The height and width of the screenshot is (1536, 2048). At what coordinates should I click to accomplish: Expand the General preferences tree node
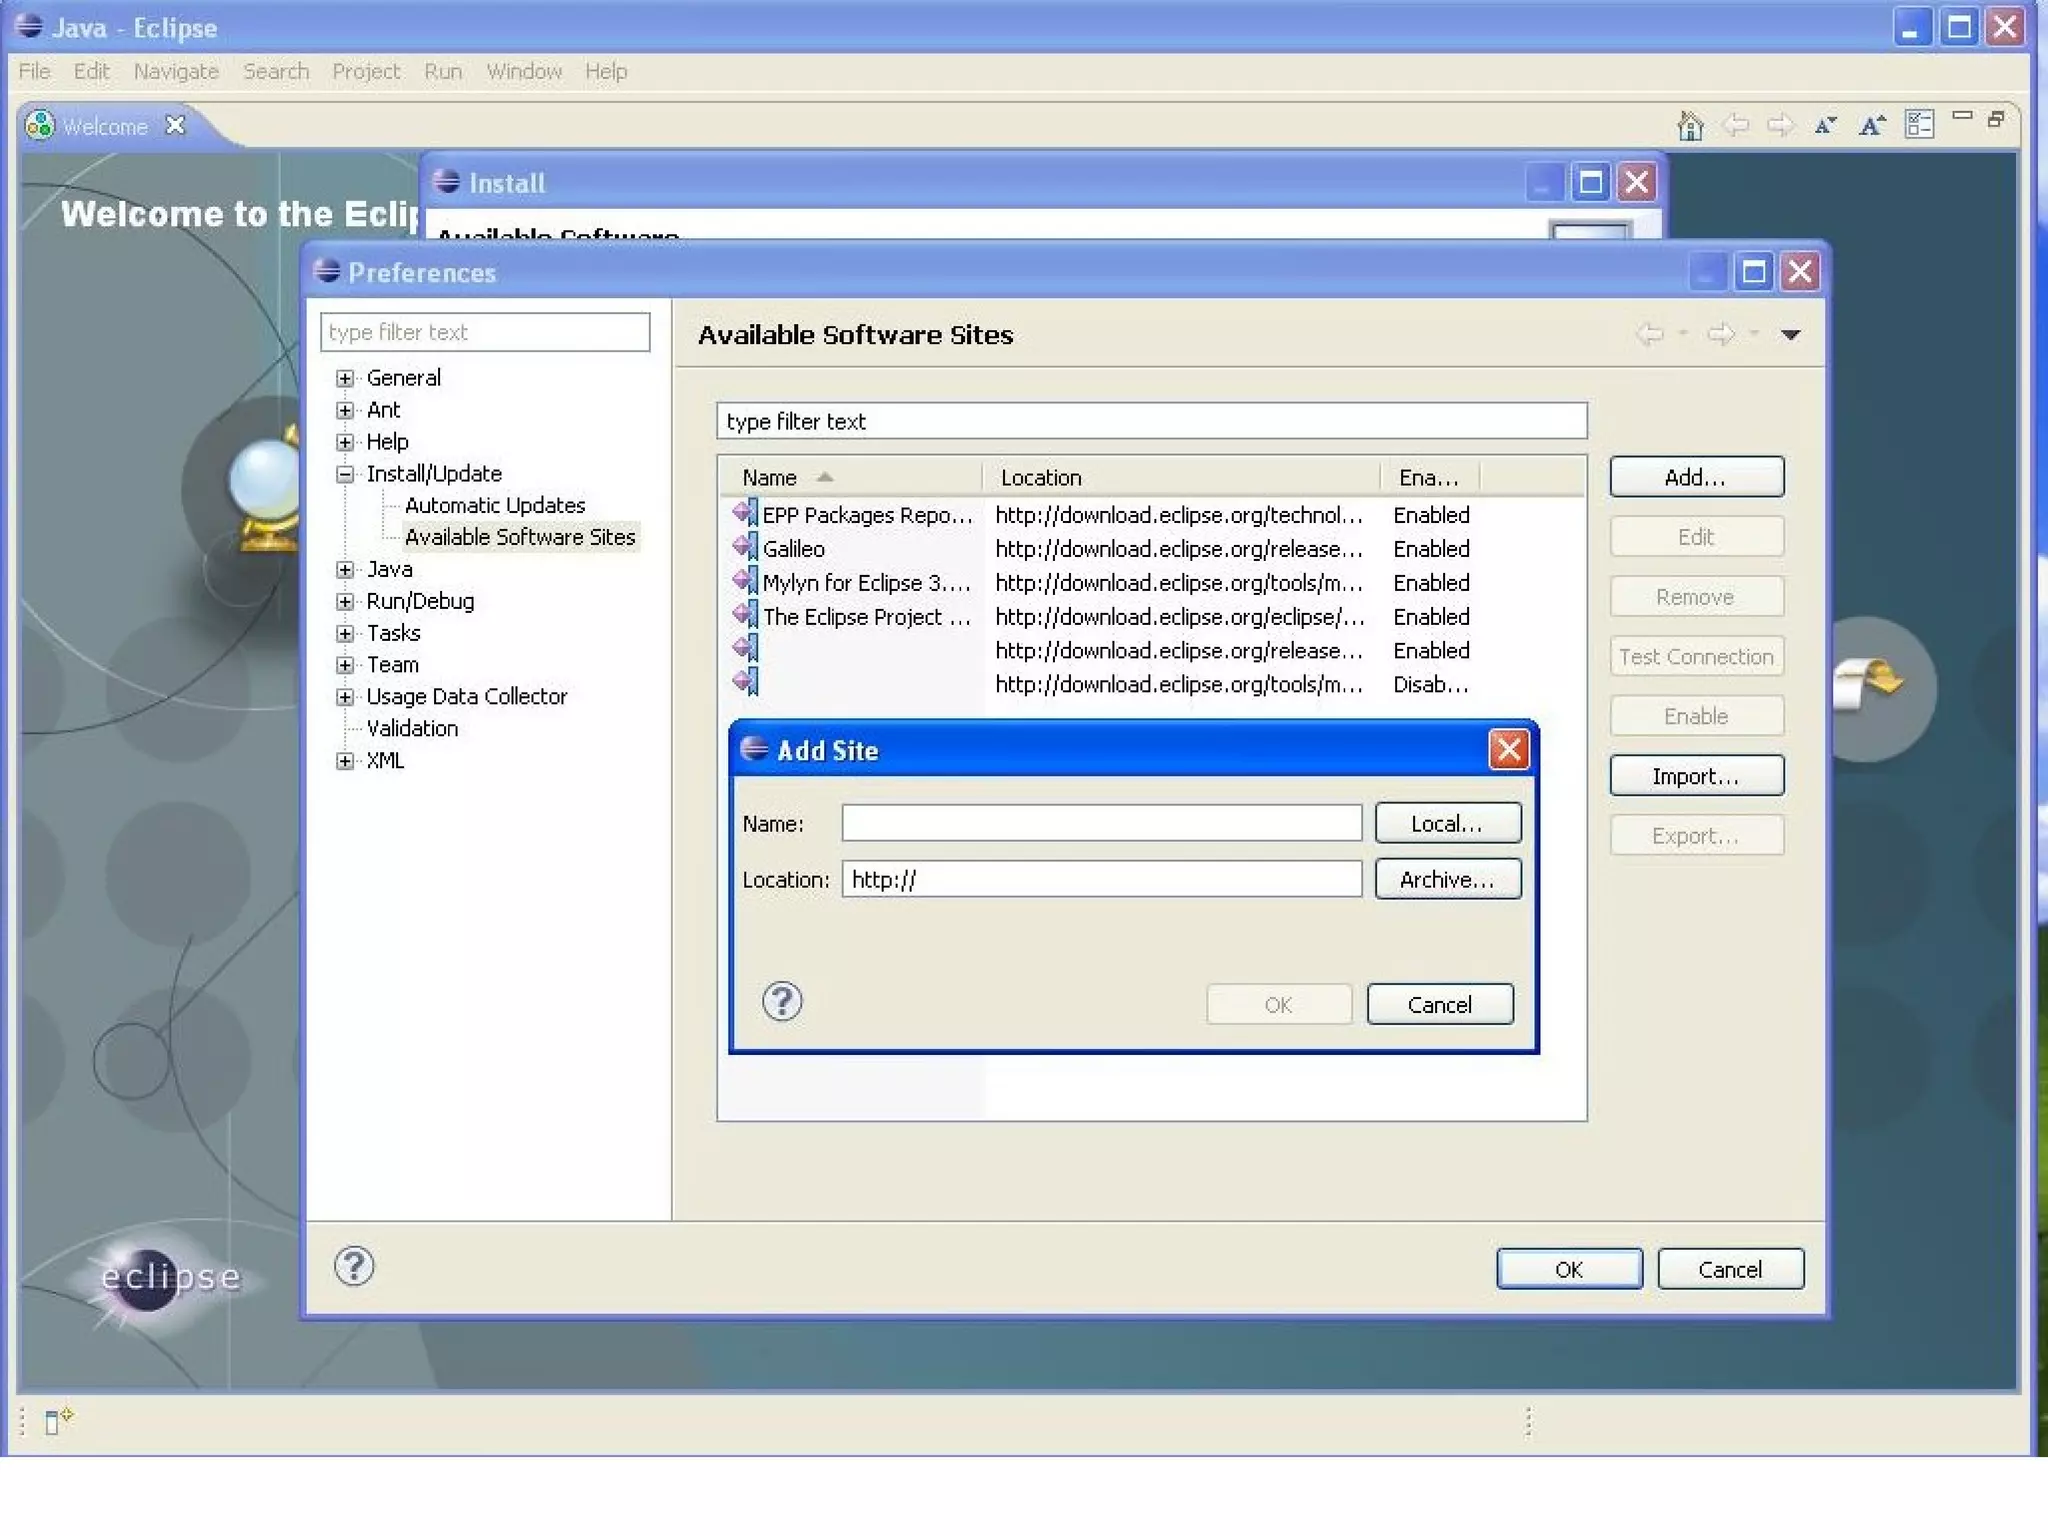point(345,378)
